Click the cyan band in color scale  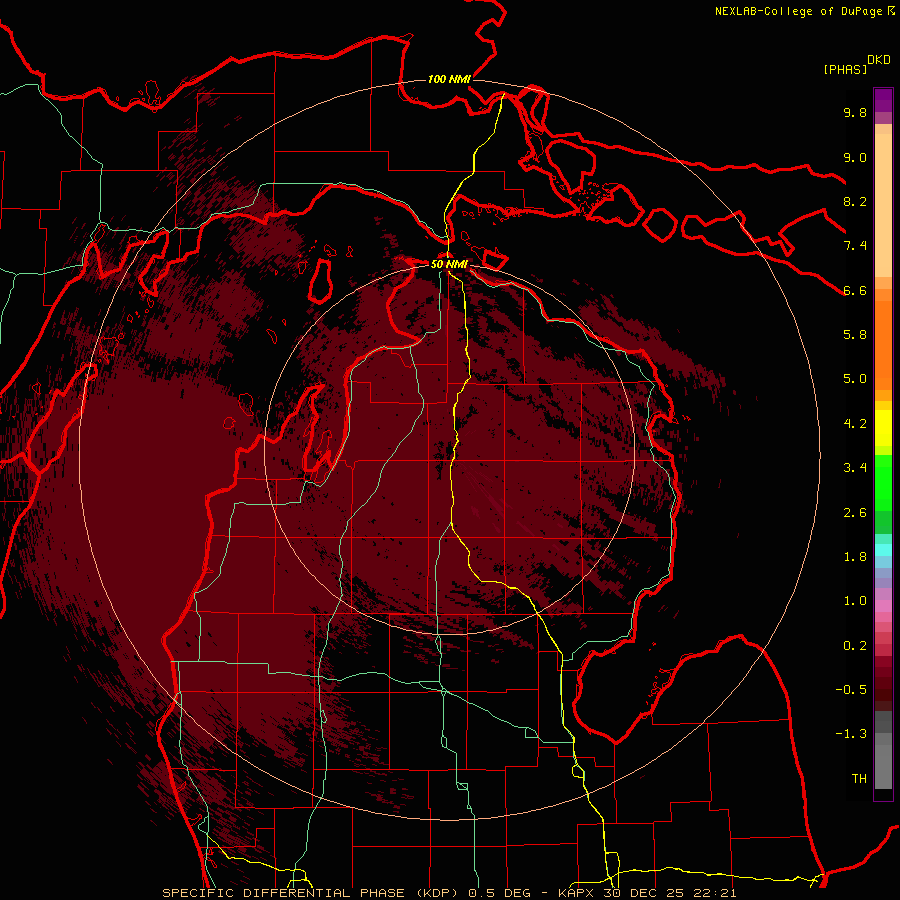point(883,549)
